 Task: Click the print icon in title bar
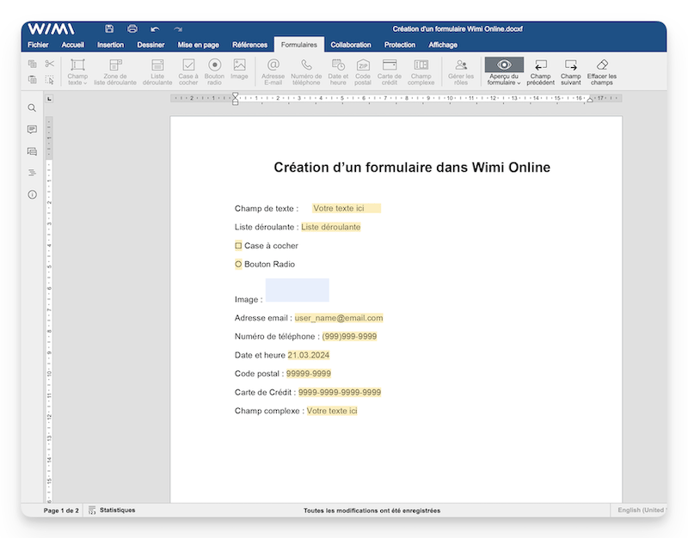click(x=132, y=29)
